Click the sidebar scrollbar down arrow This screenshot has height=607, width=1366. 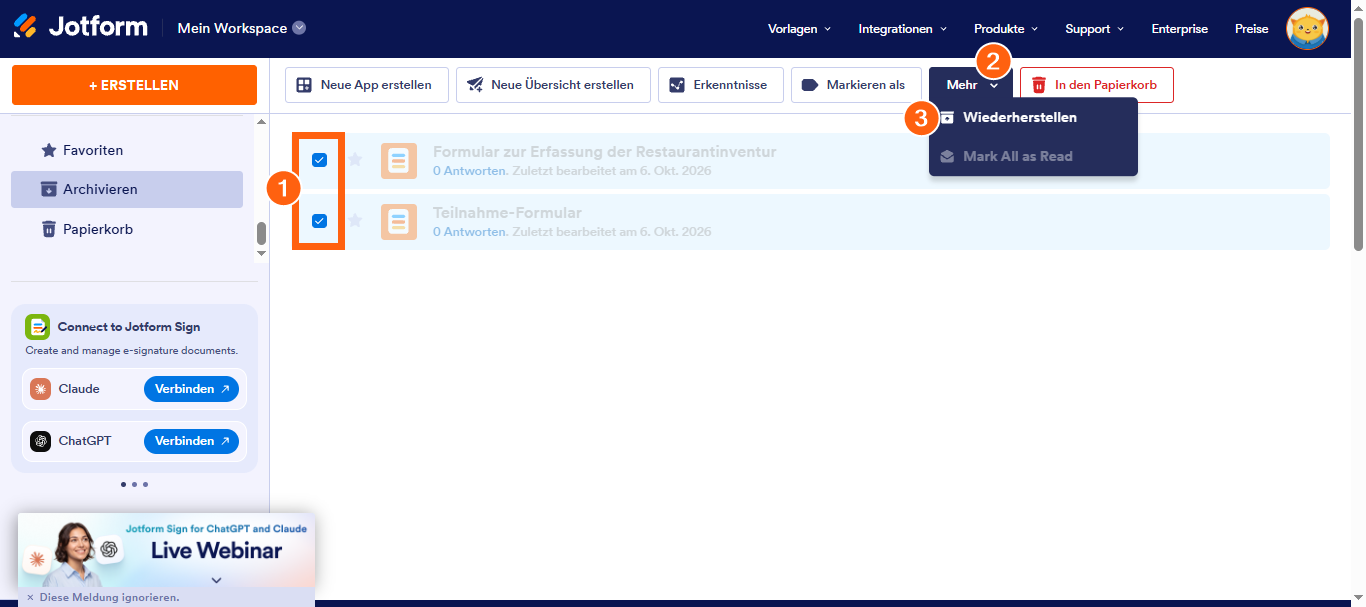coord(262,253)
